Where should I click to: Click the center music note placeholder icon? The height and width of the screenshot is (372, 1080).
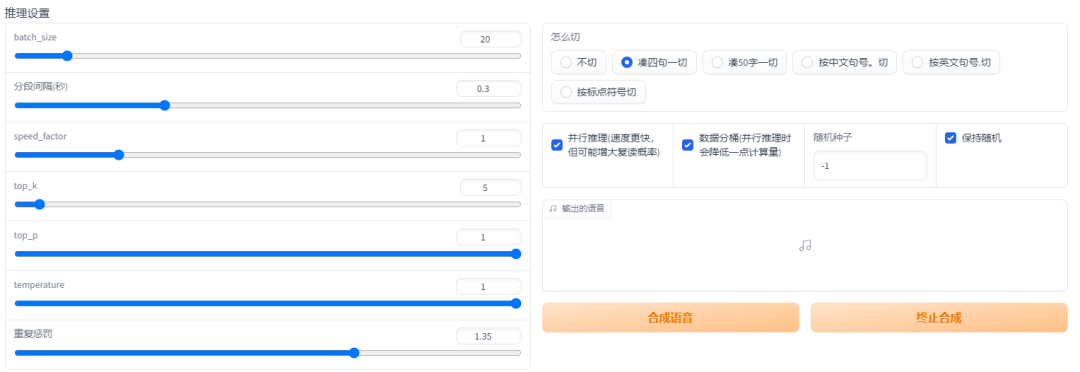tap(805, 245)
